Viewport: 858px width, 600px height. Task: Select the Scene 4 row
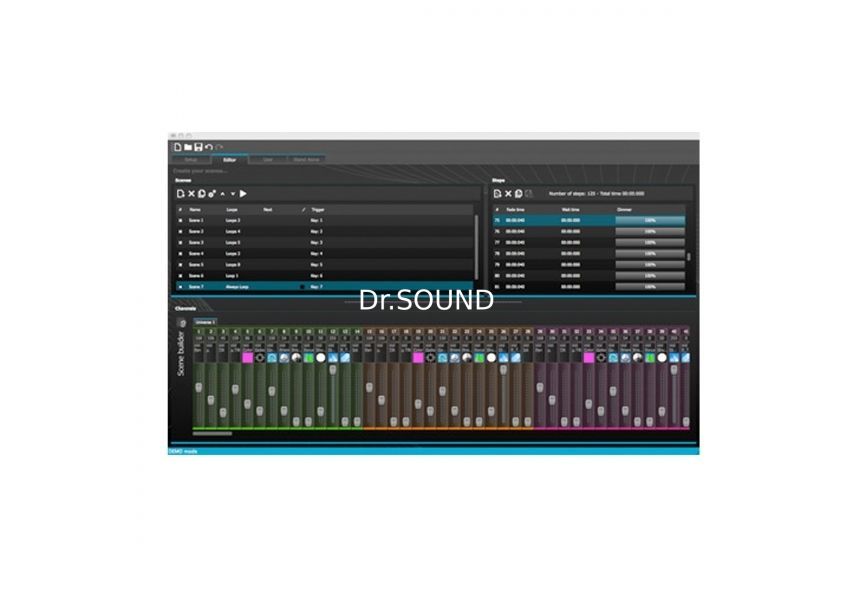[x=325, y=254]
